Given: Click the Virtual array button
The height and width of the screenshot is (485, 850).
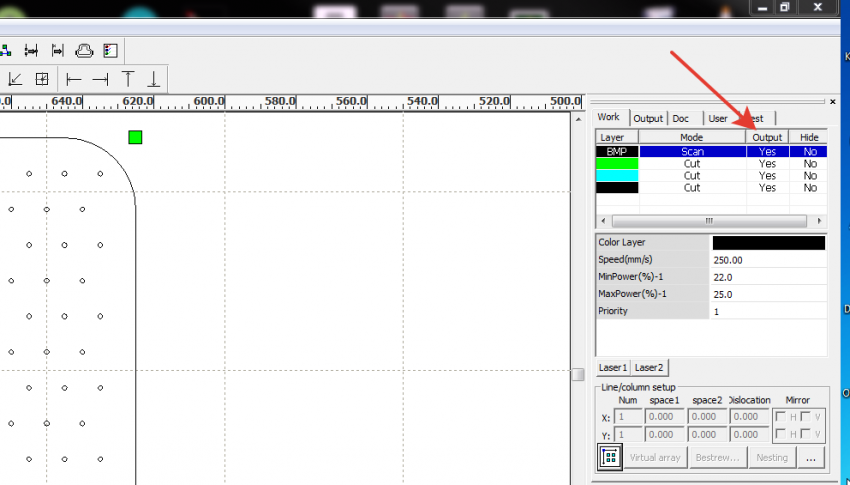Looking at the screenshot, I should click(x=655, y=457).
